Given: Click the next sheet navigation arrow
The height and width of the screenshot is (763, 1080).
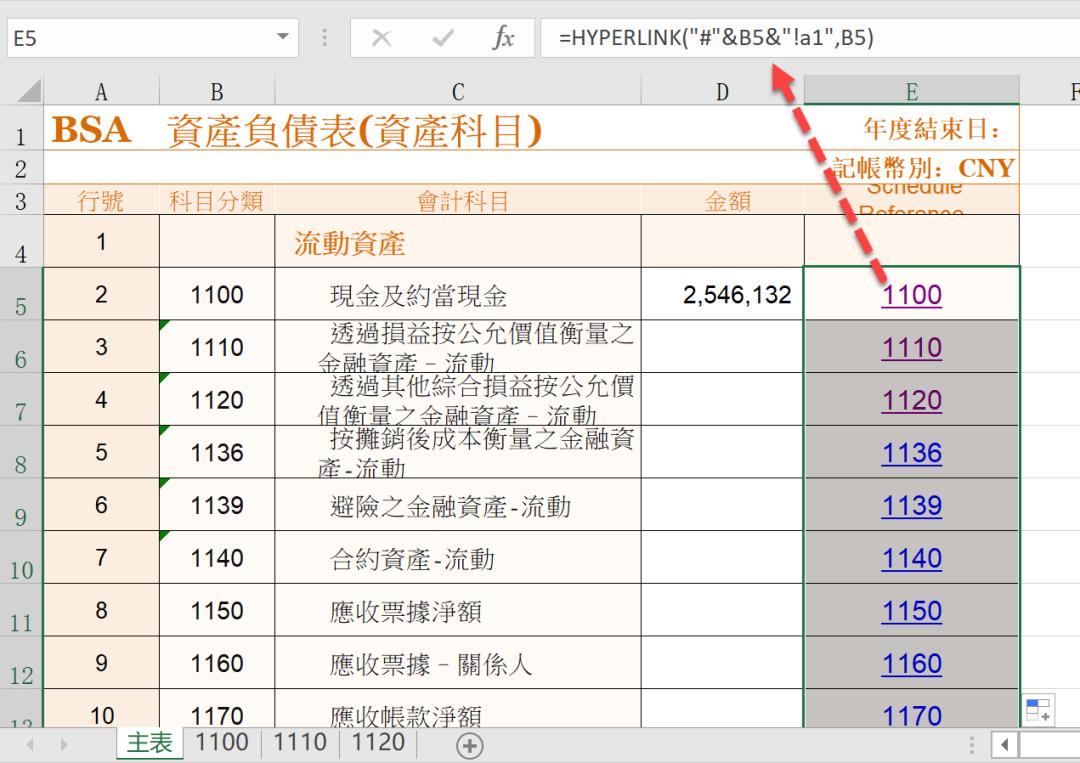Looking at the screenshot, I should [x=62, y=745].
